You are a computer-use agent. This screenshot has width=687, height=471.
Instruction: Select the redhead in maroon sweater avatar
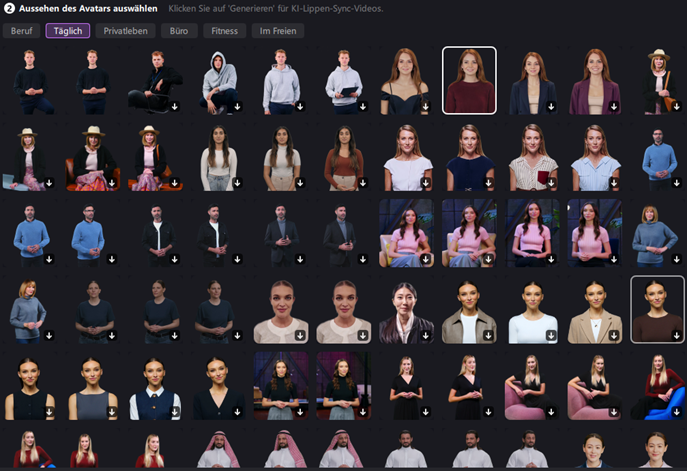point(469,80)
